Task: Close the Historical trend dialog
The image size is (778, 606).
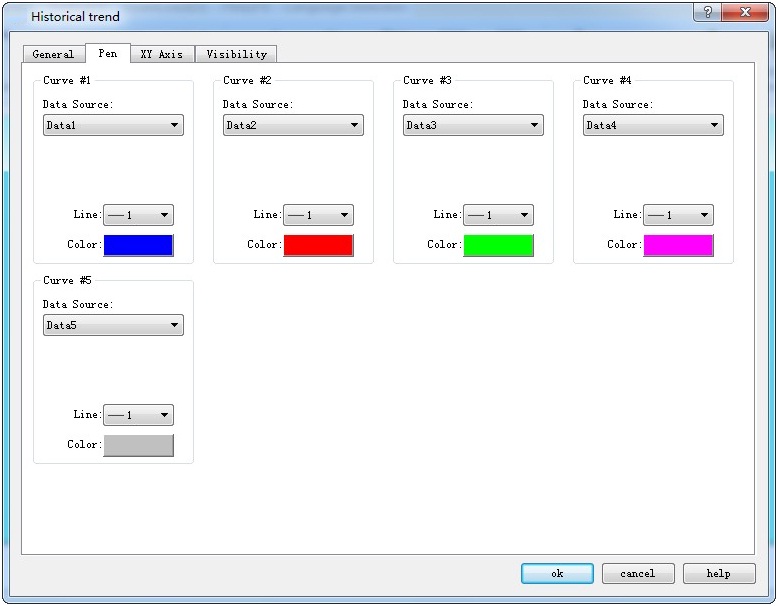Action: (745, 11)
